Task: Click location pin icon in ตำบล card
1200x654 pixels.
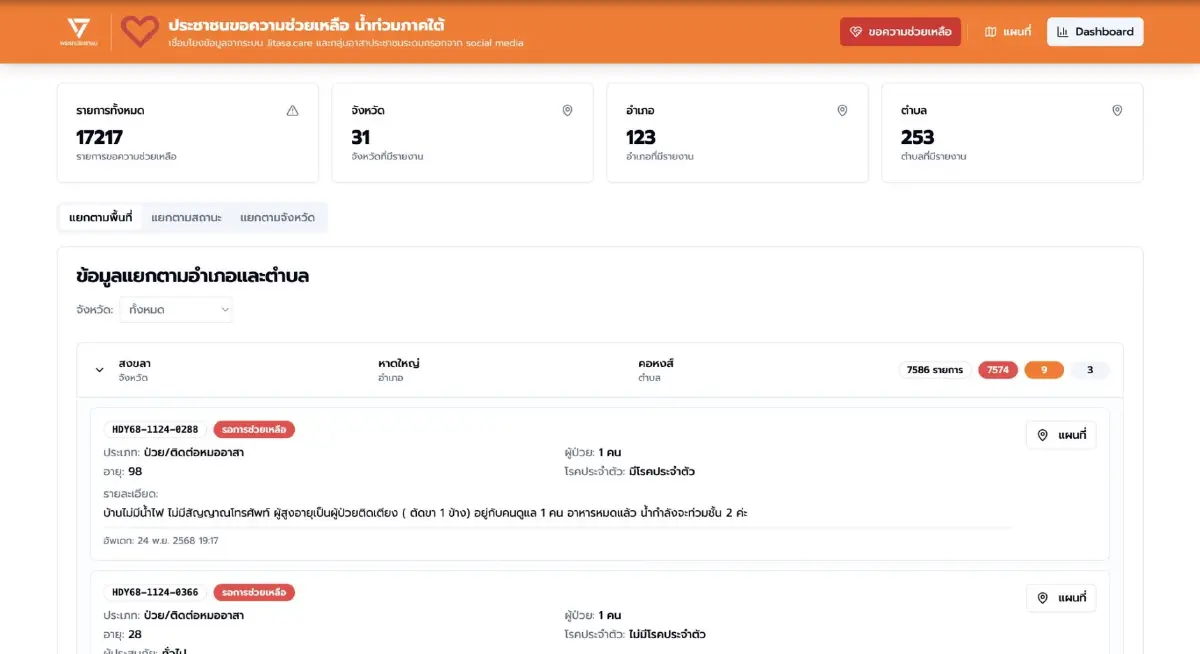Action: click(x=1117, y=111)
